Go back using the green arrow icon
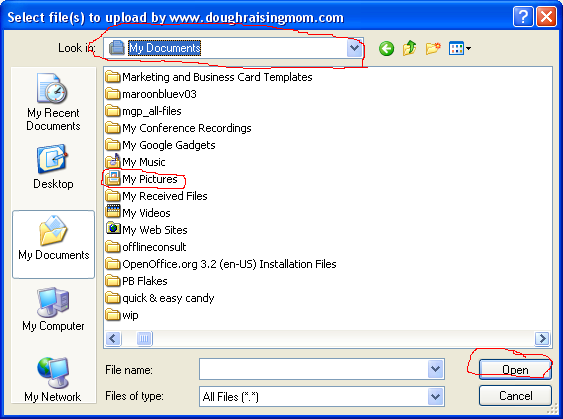563x419 pixels. coord(386,48)
